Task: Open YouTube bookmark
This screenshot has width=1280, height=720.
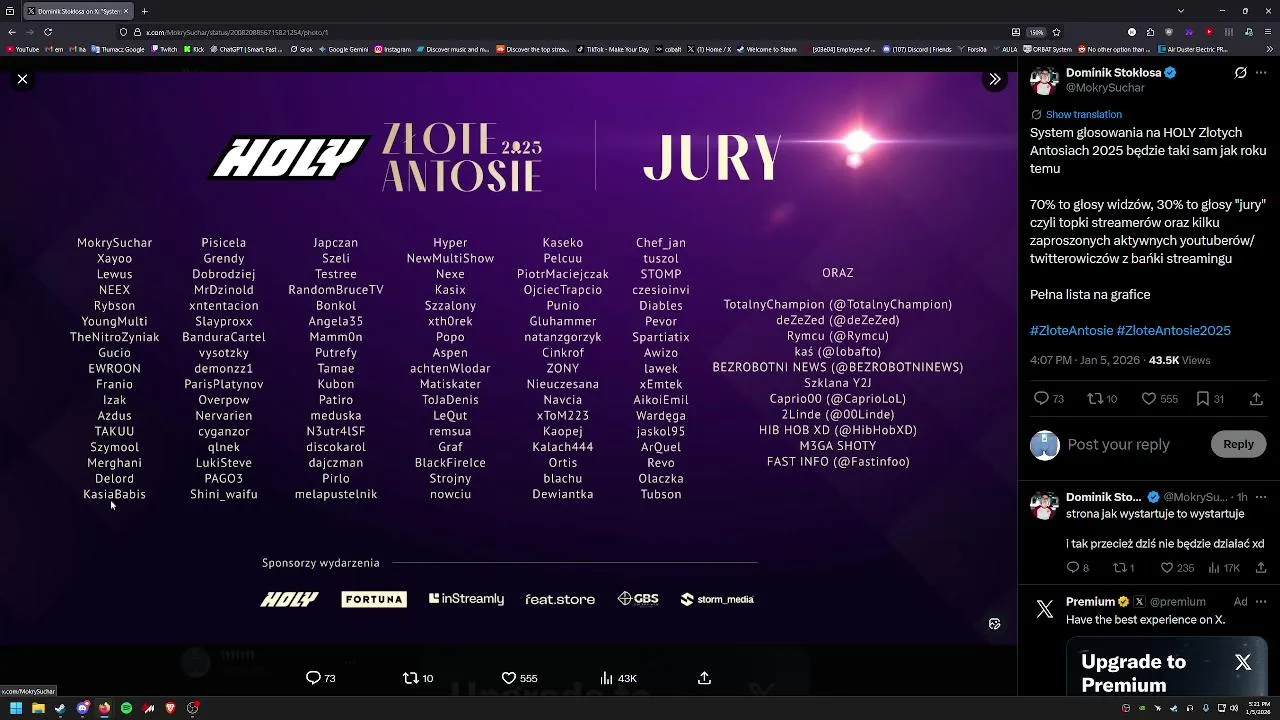Action: (23, 49)
